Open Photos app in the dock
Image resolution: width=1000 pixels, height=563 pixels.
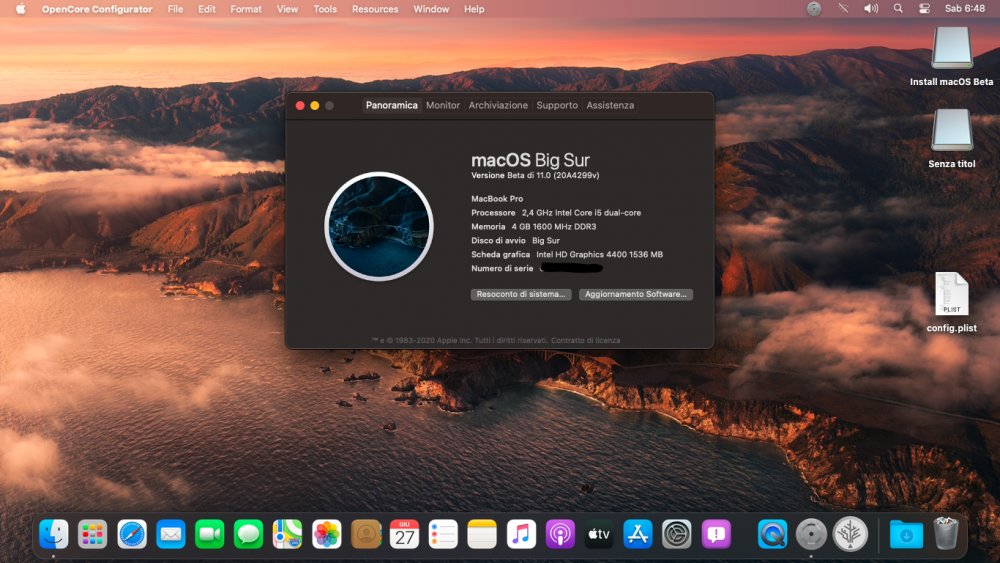tap(327, 534)
